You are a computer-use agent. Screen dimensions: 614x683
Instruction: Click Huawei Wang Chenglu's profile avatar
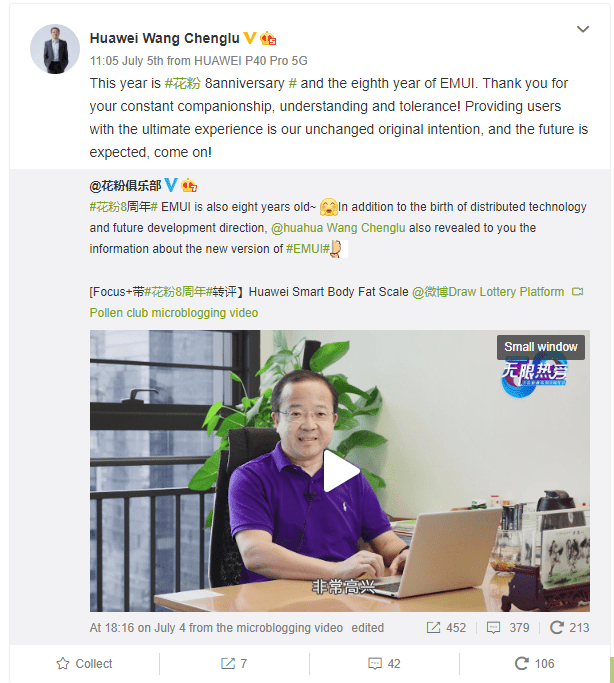(55, 49)
